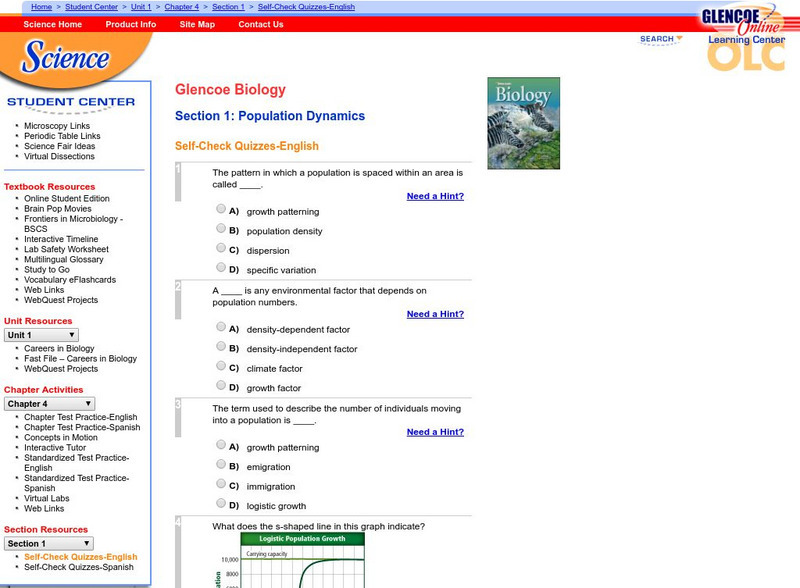Open Brain Pop Movies
Screen dimensions: 800x588
click(x=58, y=208)
